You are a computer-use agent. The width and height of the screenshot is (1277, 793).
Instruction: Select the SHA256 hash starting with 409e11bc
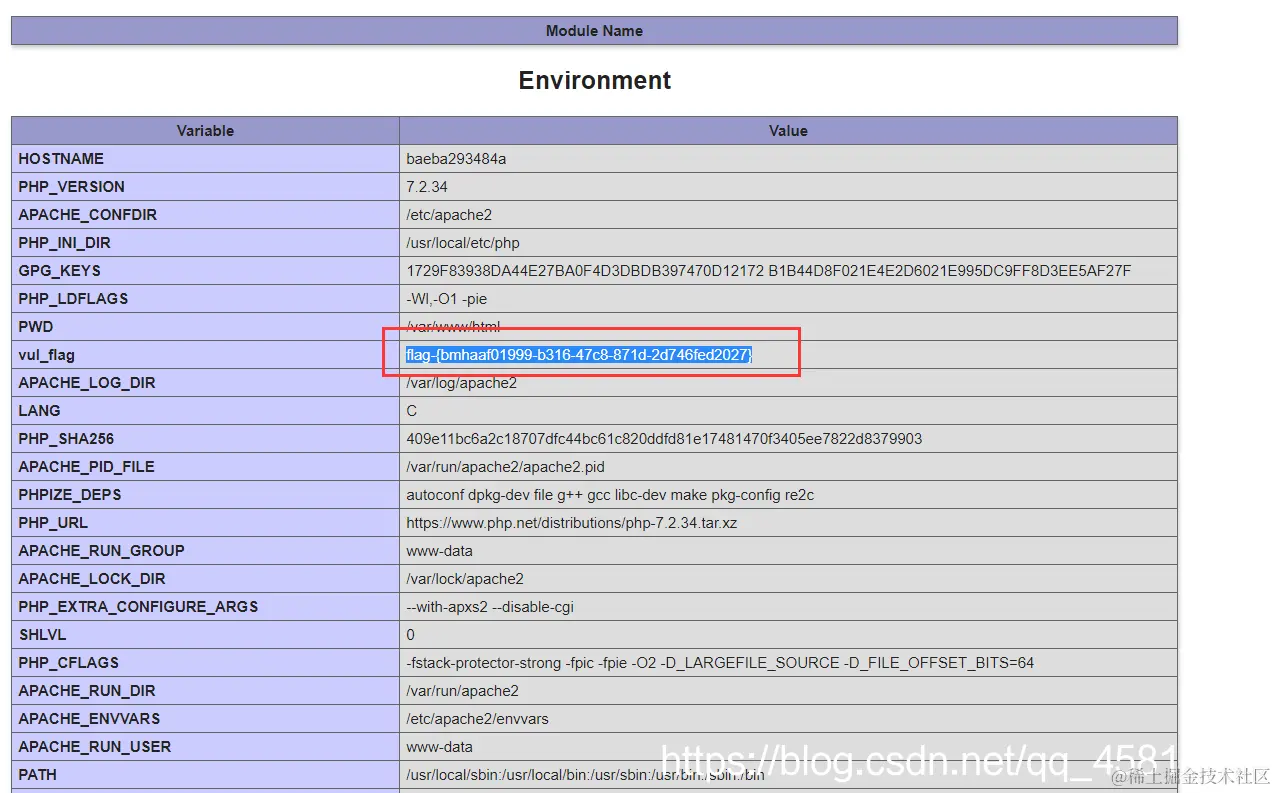664,439
